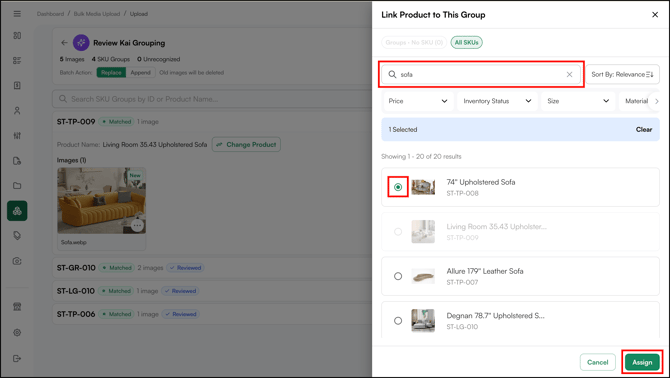Open three-dots menu on Sofa.webp image

pos(137,225)
